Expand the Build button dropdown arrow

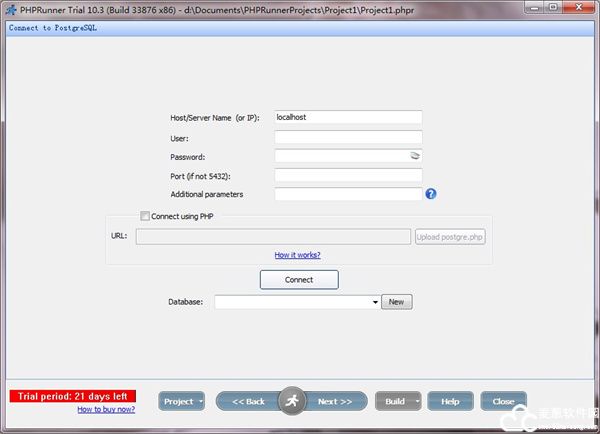[417, 401]
